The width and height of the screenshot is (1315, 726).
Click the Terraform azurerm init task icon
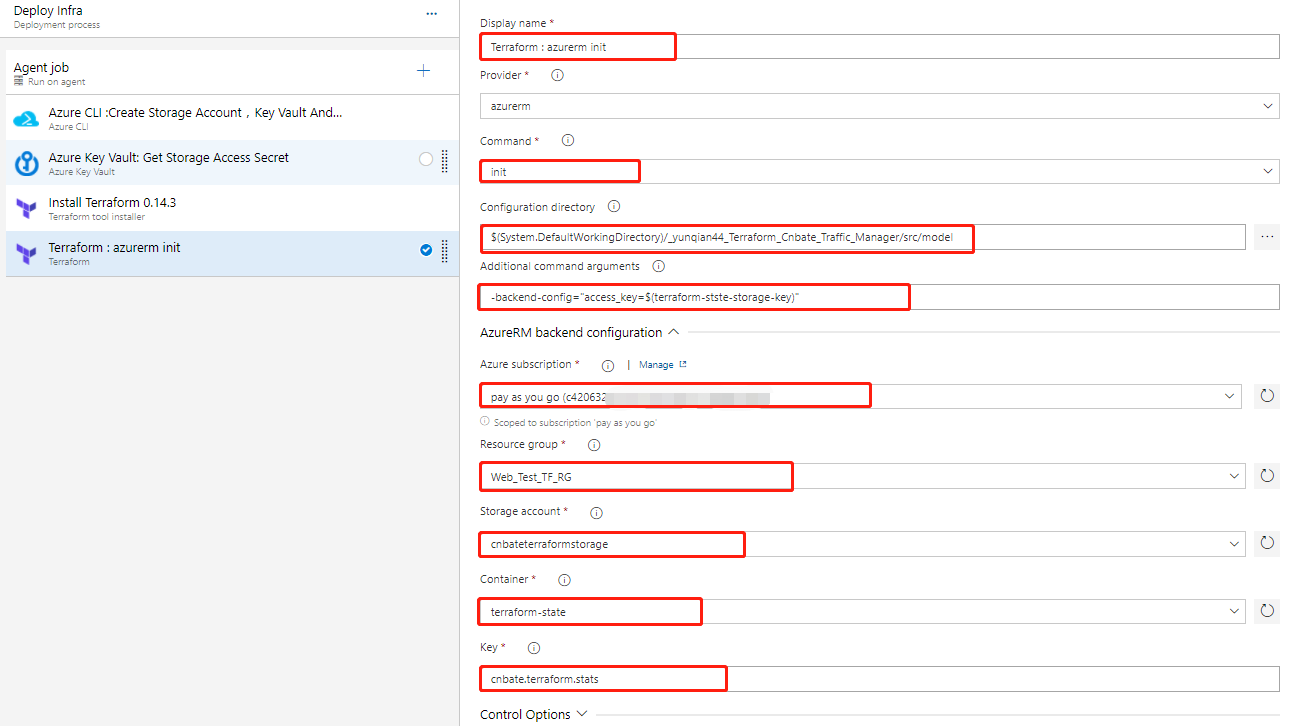(26, 253)
